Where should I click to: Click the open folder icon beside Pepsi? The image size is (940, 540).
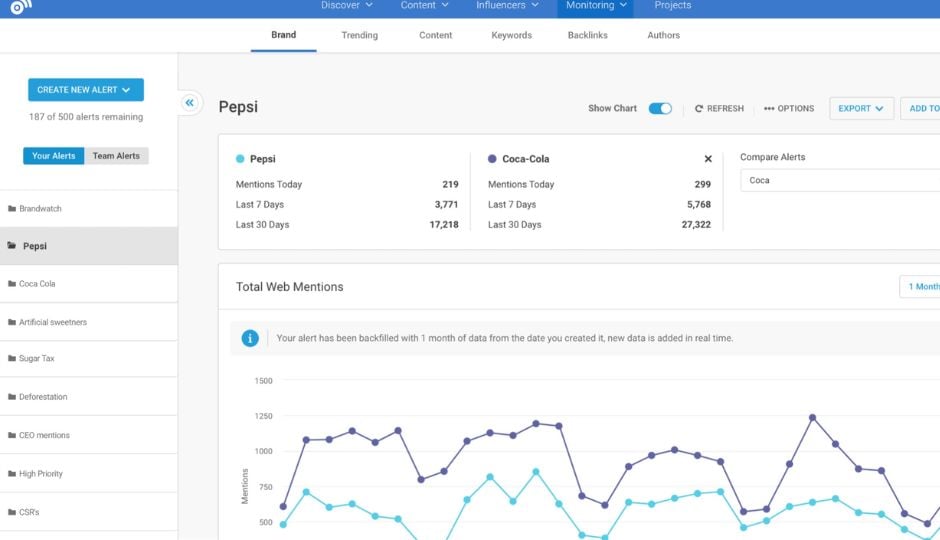tap(12, 246)
